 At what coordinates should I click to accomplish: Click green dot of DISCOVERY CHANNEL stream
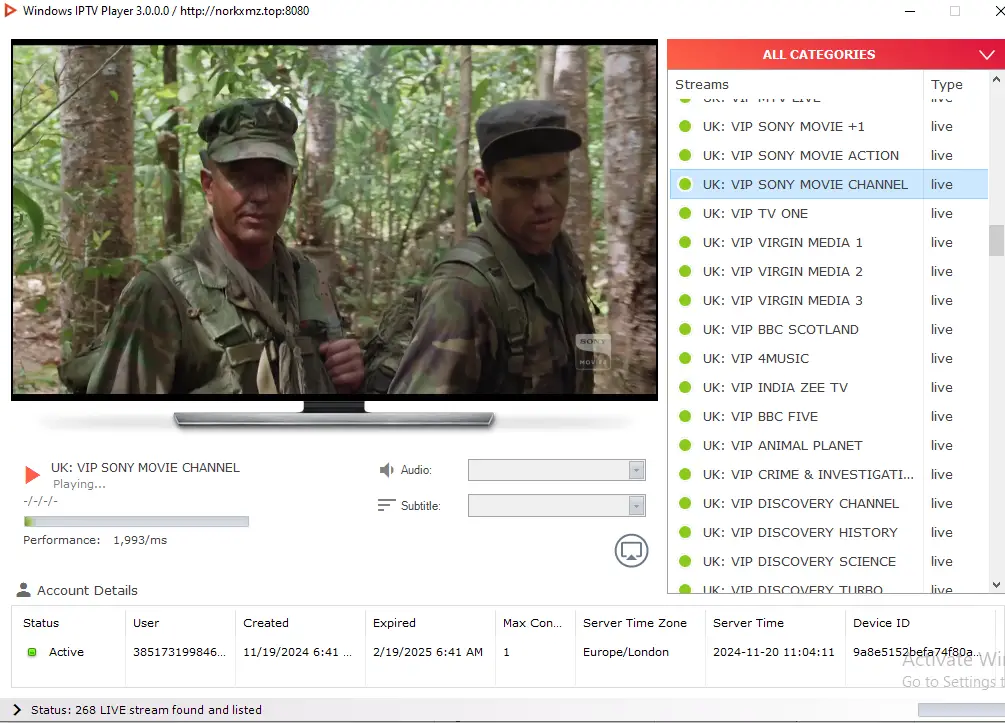coord(685,503)
